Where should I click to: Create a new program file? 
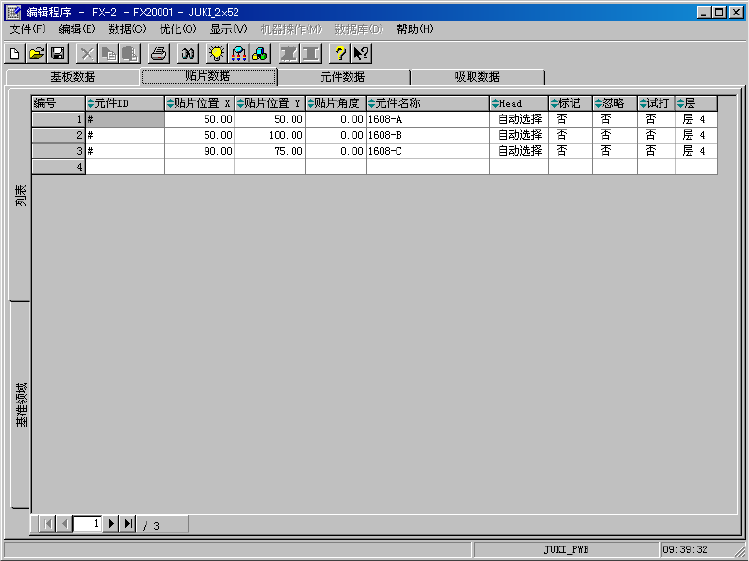point(15,54)
